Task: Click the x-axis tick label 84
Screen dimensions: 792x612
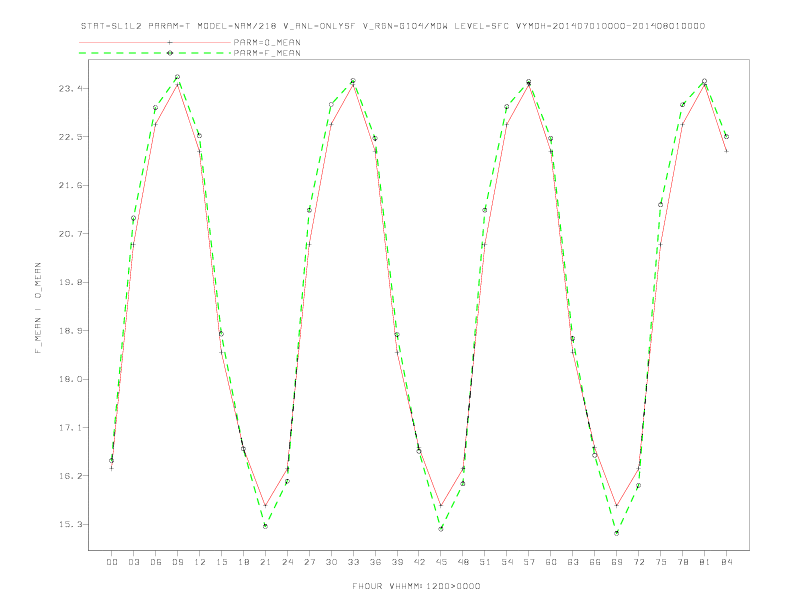Action: point(727,562)
